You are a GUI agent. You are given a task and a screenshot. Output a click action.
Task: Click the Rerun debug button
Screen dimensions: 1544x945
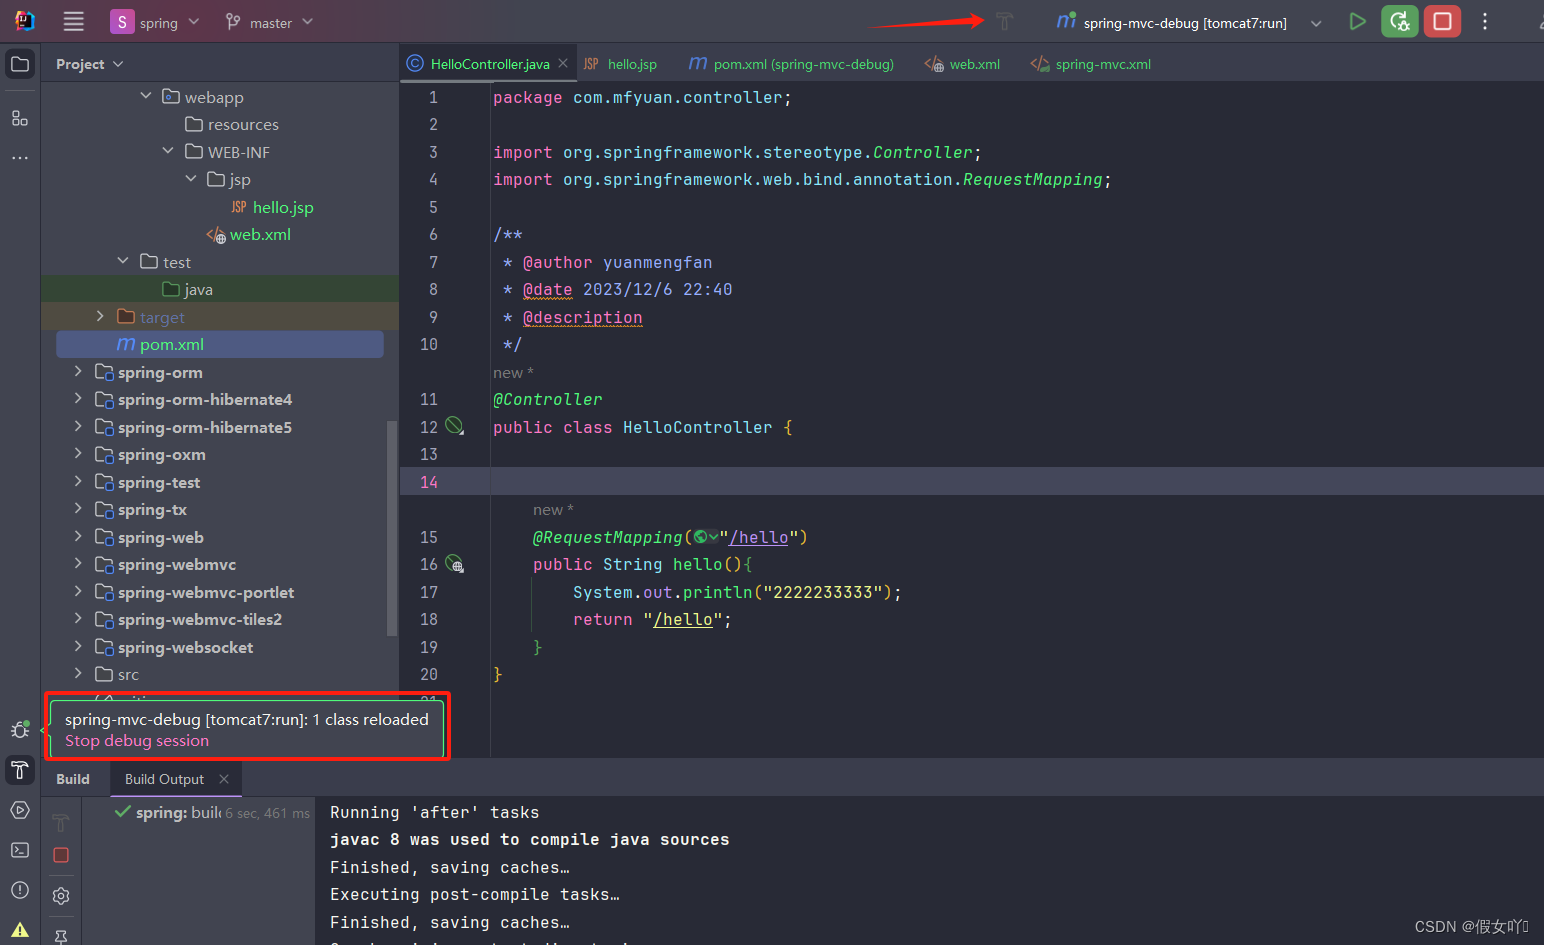[x=1400, y=21]
